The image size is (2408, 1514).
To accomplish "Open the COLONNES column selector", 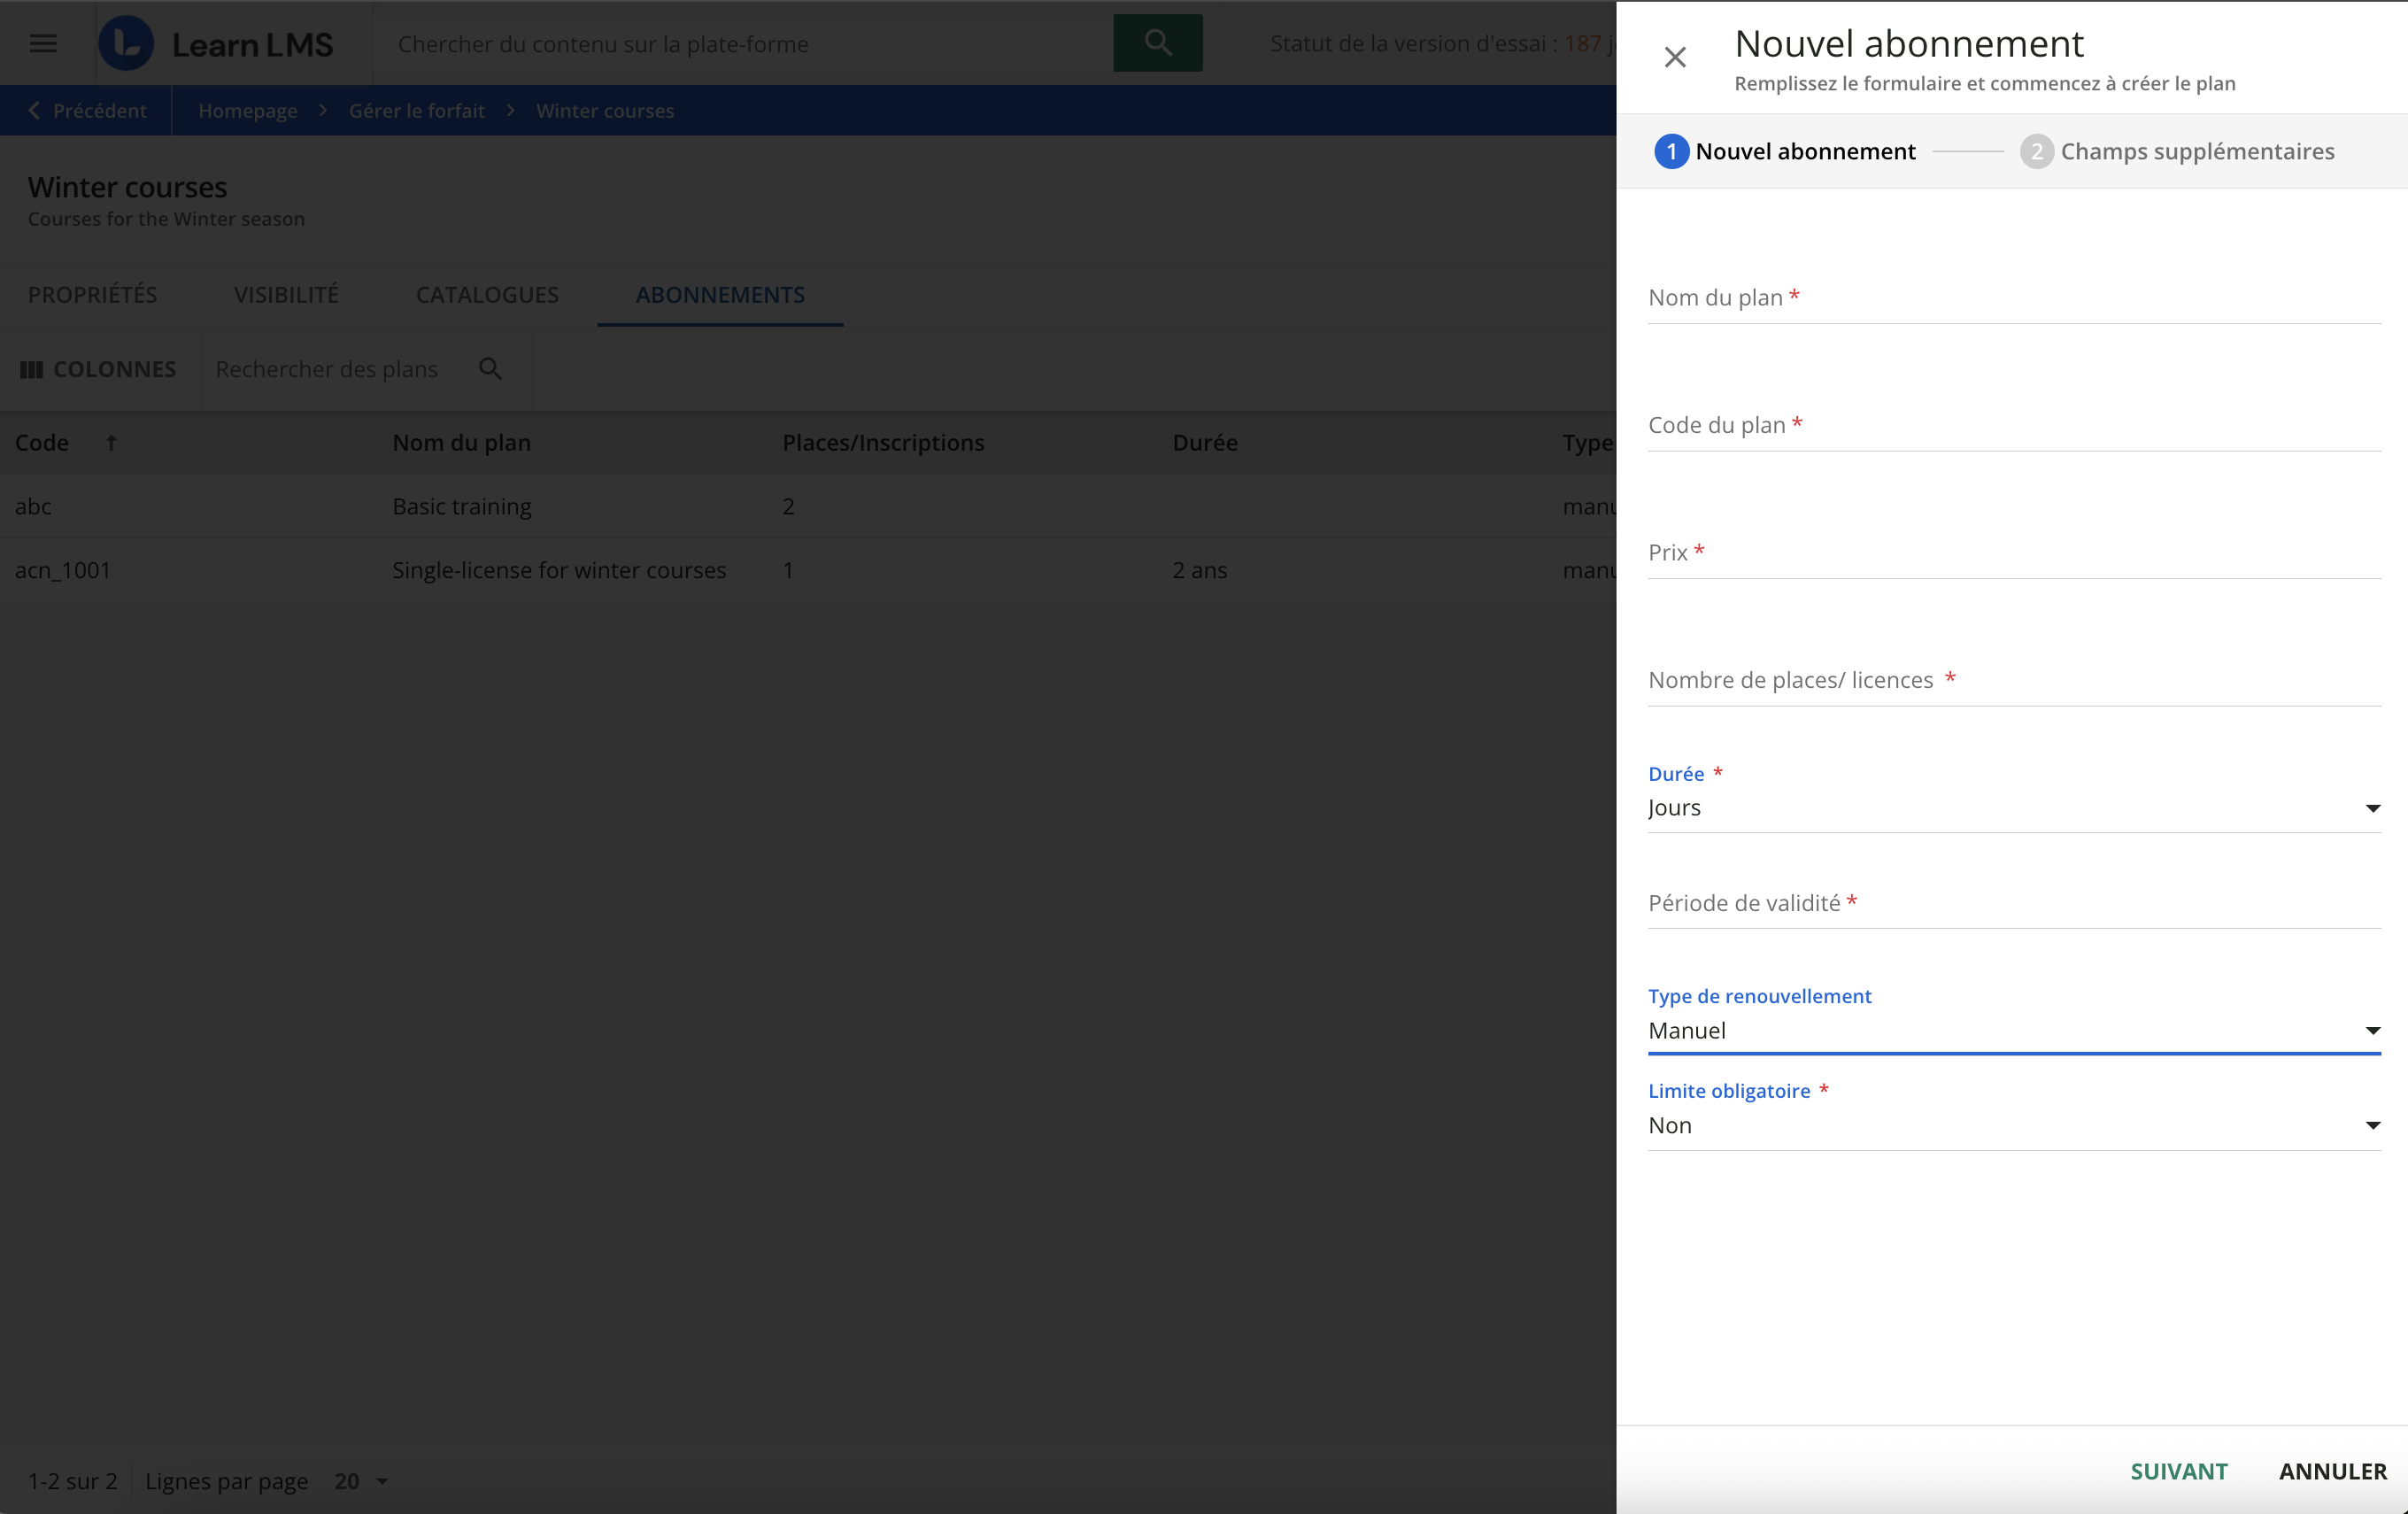I will [98, 369].
